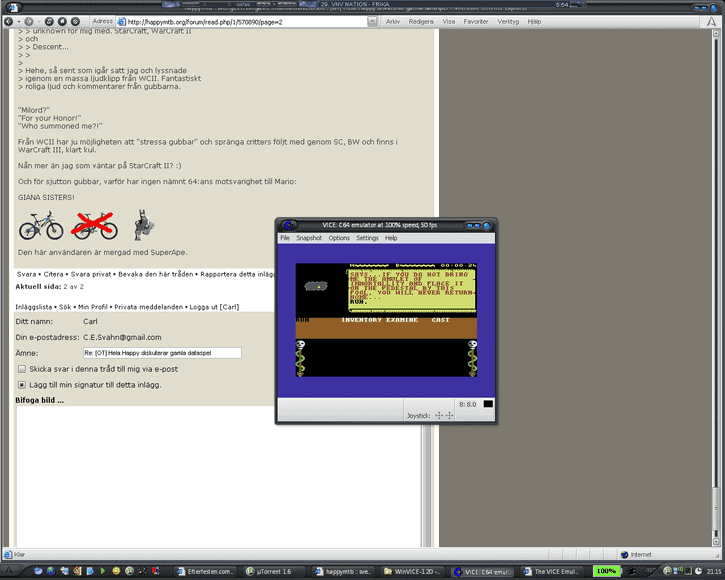Click Bevaka den här tråden link
Viewport: 725px width, 580px height.
click(x=155, y=274)
